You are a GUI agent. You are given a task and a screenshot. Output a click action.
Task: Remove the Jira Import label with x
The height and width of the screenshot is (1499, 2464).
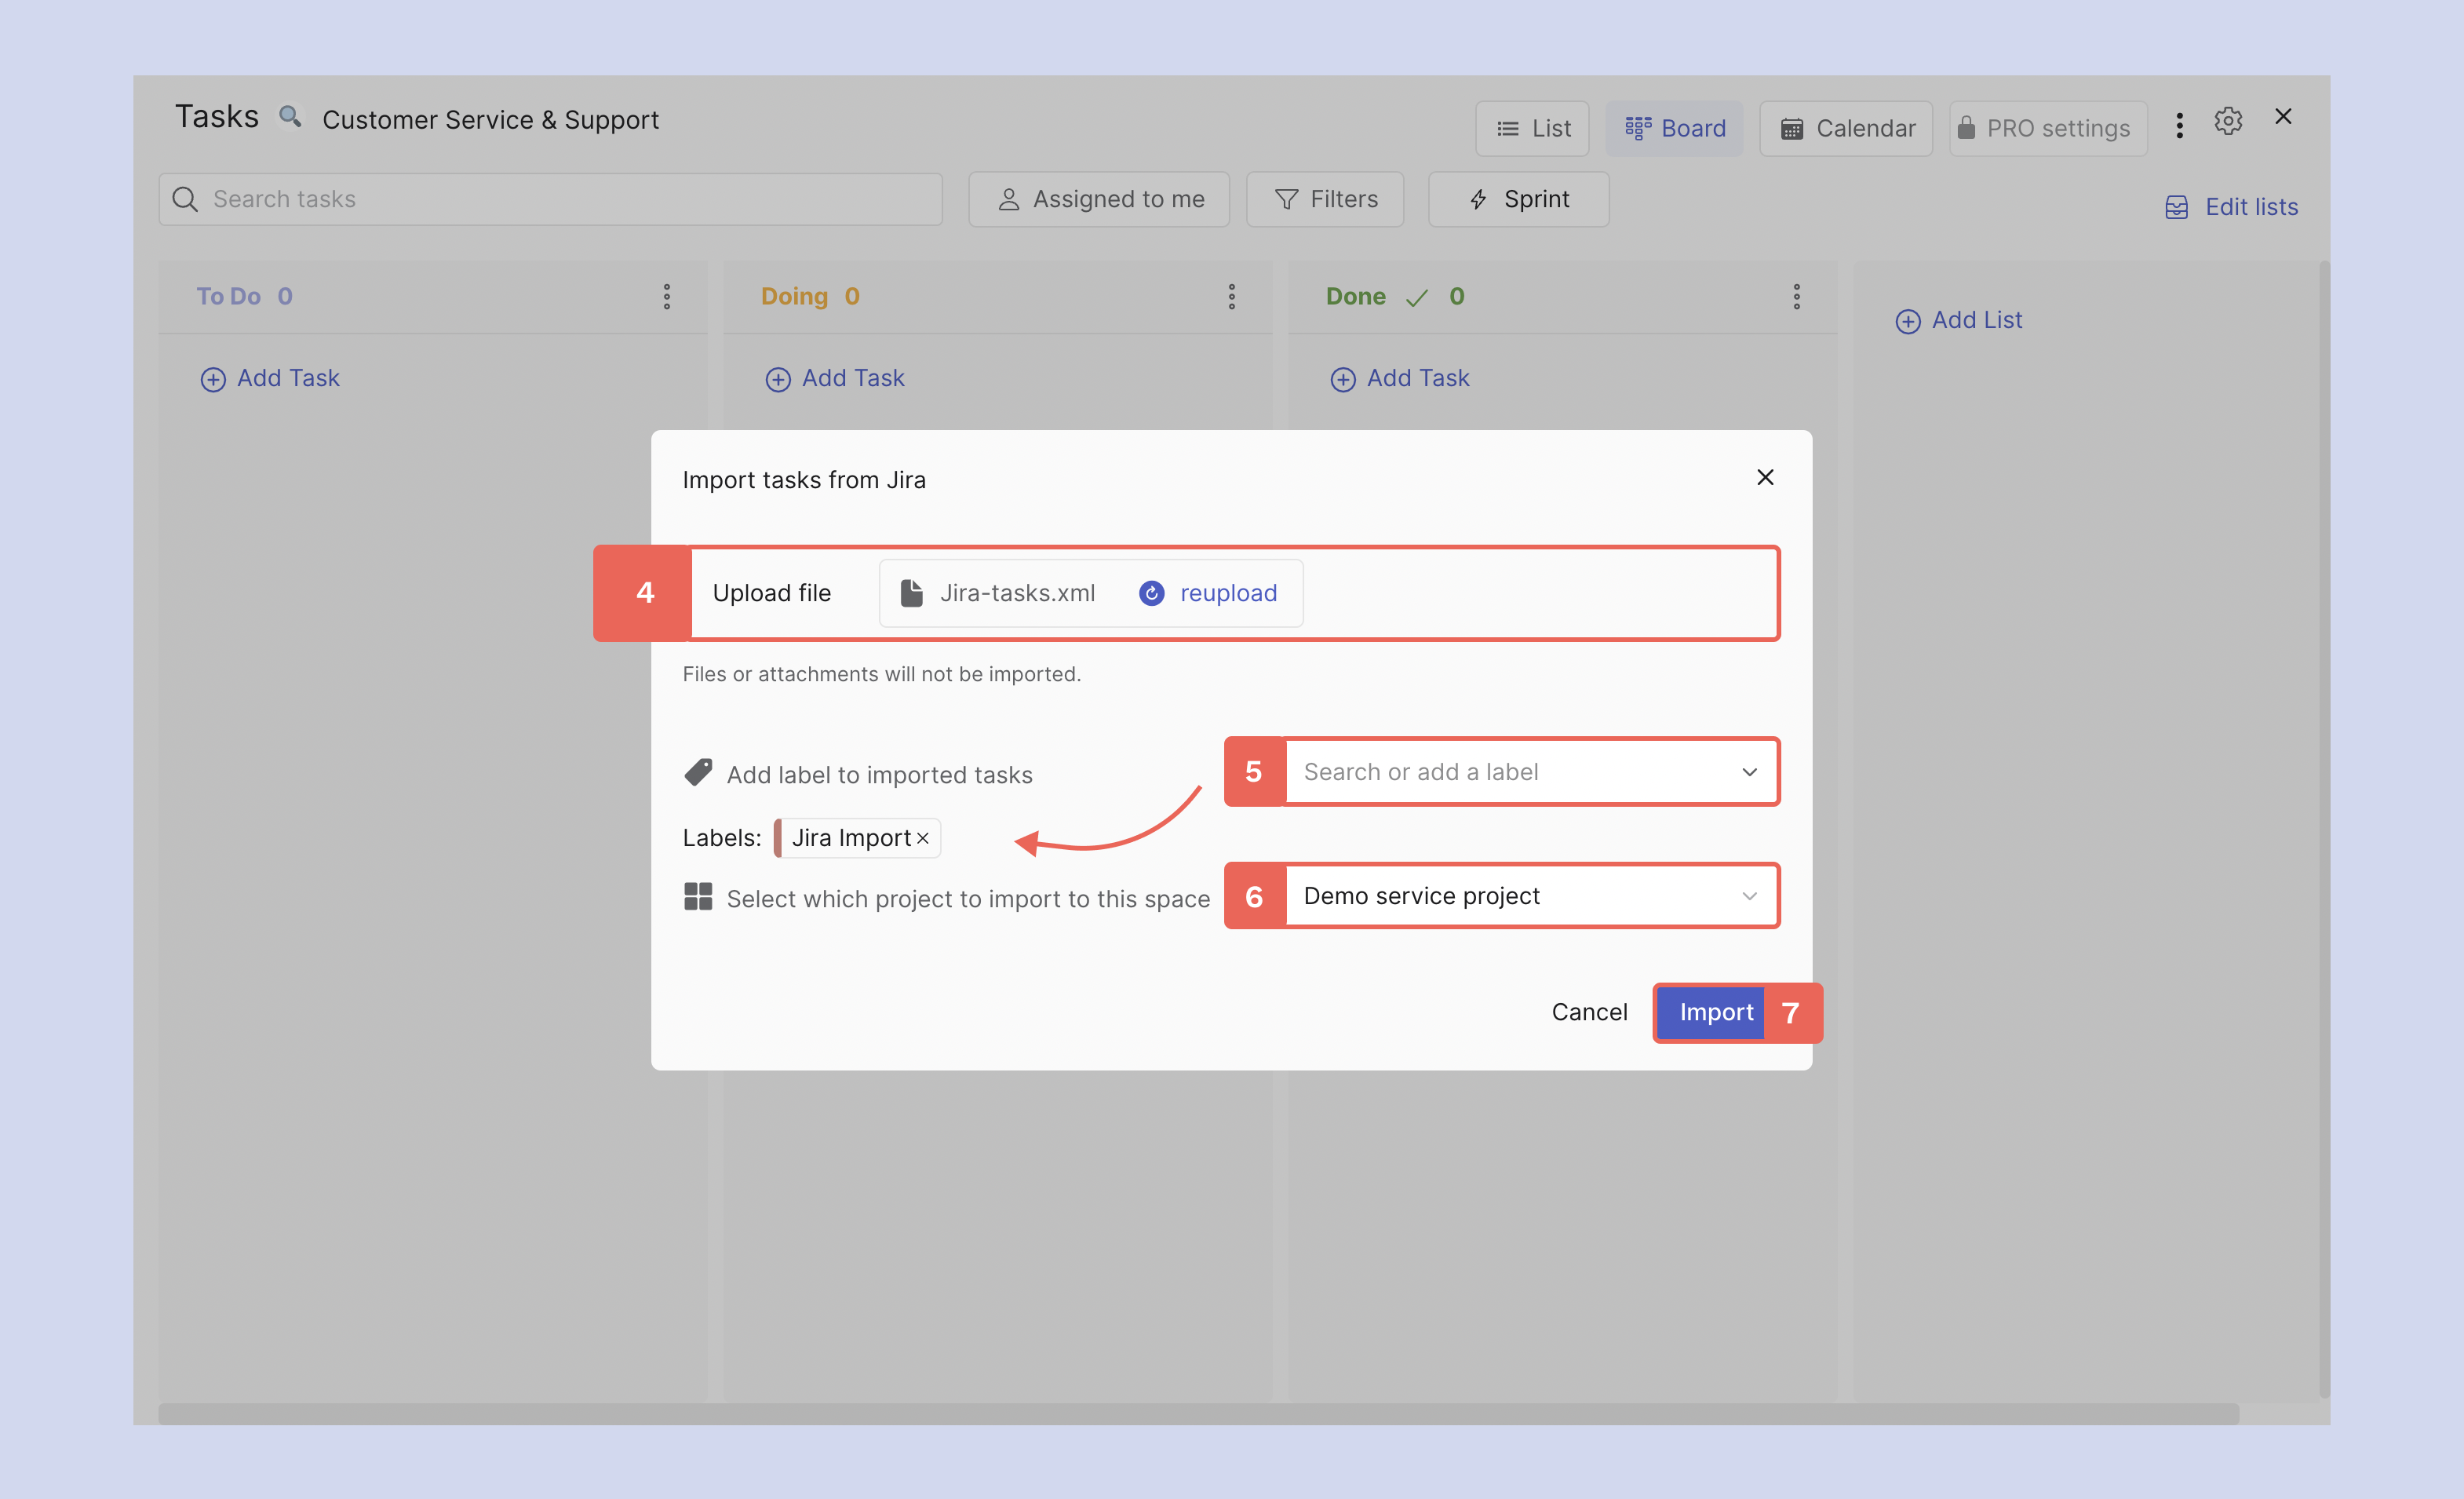(923, 838)
